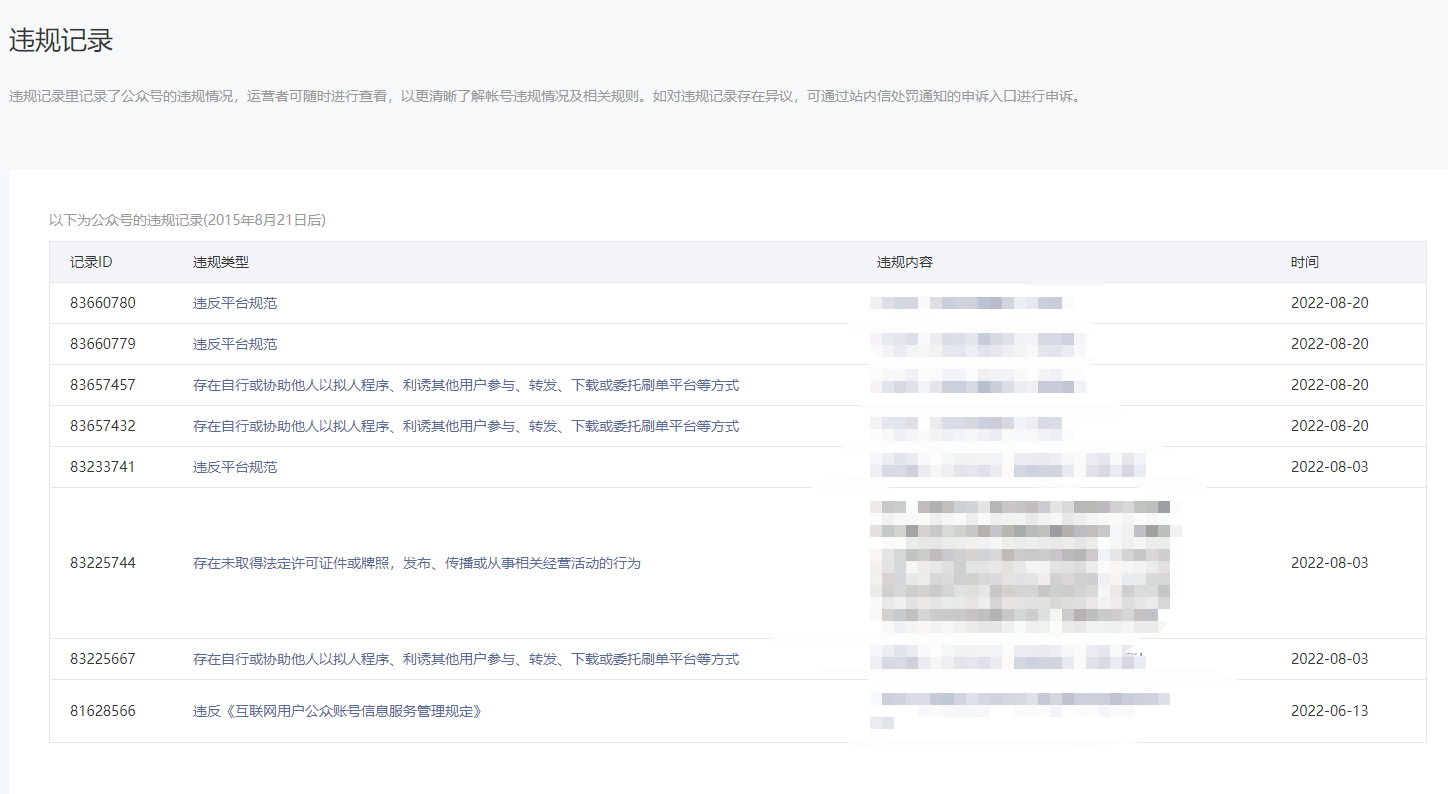Image resolution: width=1448 pixels, height=794 pixels.
Task: Select record ID 83660779
Action: (103, 344)
